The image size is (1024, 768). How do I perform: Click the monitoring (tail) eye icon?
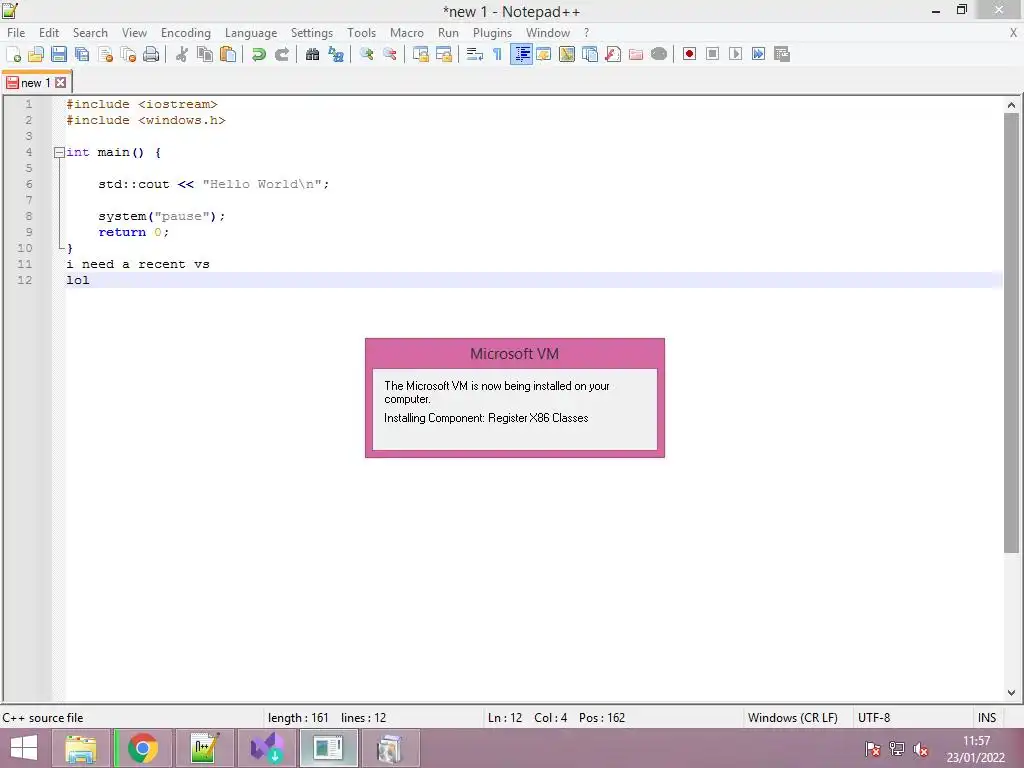click(x=659, y=54)
